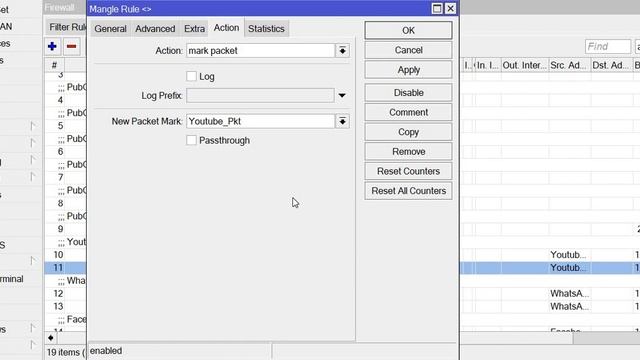Expand the Log Prefix field arrow
The width and height of the screenshot is (640, 360).
(342, 96)
